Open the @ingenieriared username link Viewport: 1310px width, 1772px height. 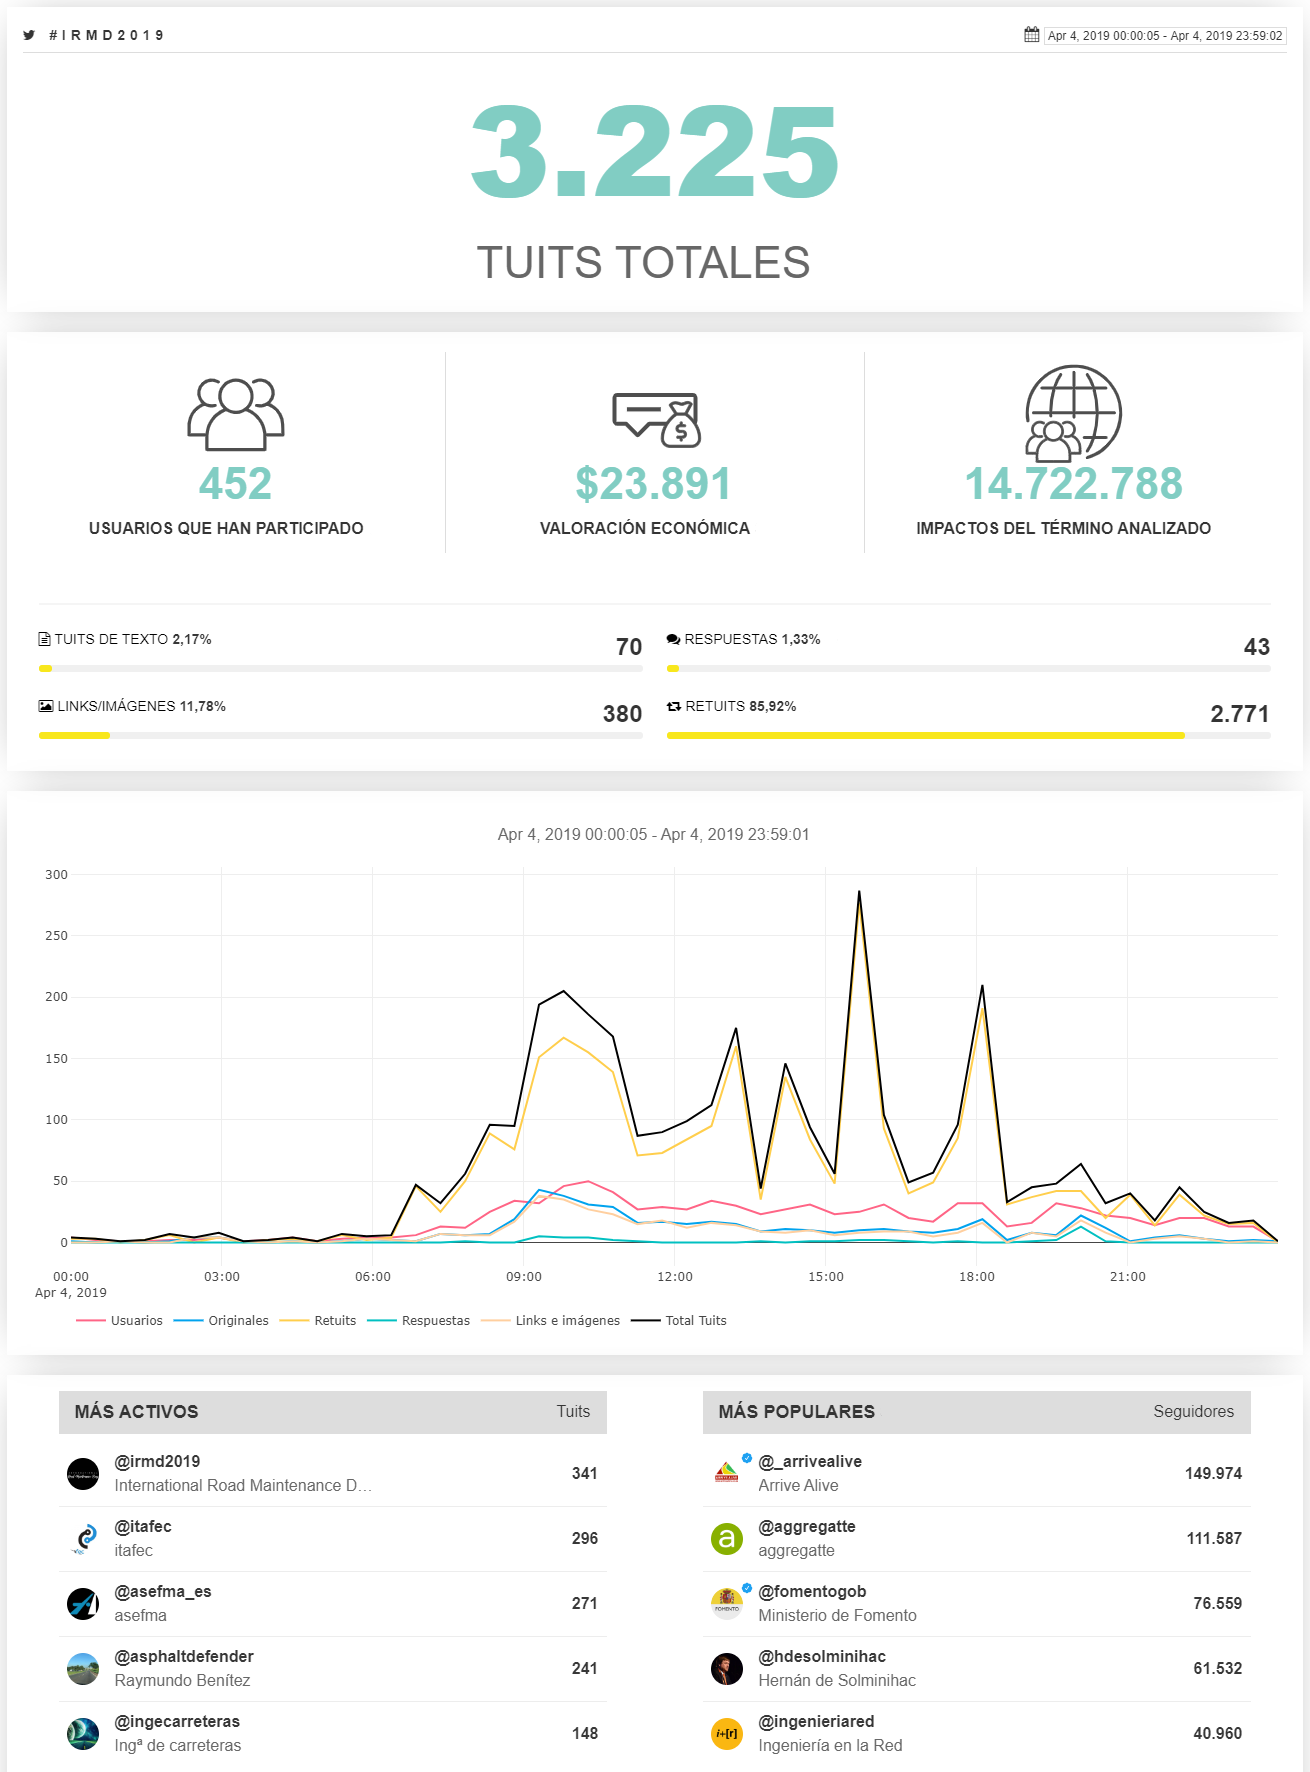(x=816, y=1722)
